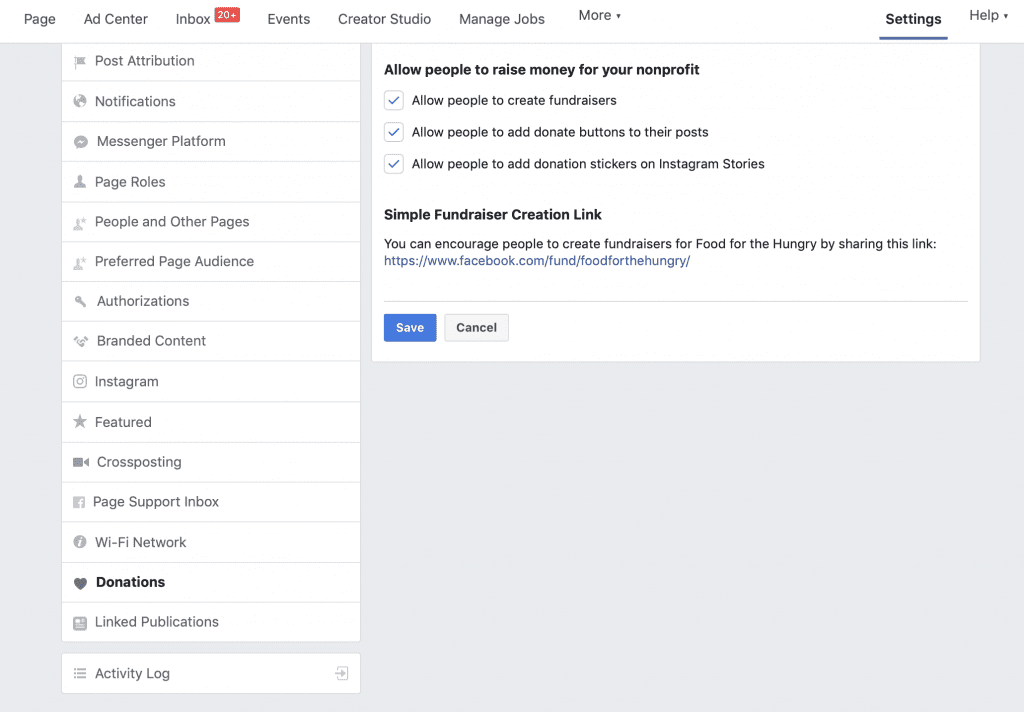Select Page Support Inbox
Image resolution: width=1024 pixels, height=712 pixels.
[x=211, y=502]
